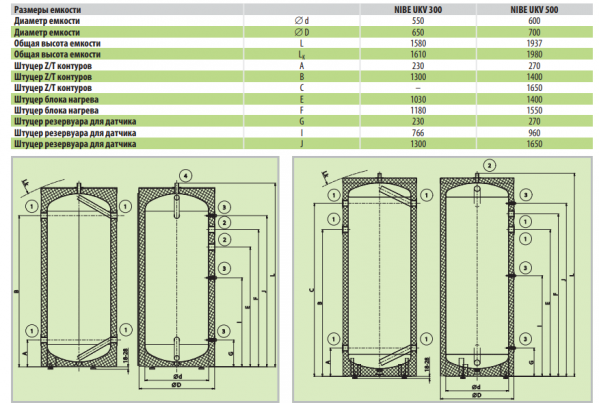The width and height of the screenshot is (599, 403).
Task: Click the value '766' in row I
Action: click(418, 133)
